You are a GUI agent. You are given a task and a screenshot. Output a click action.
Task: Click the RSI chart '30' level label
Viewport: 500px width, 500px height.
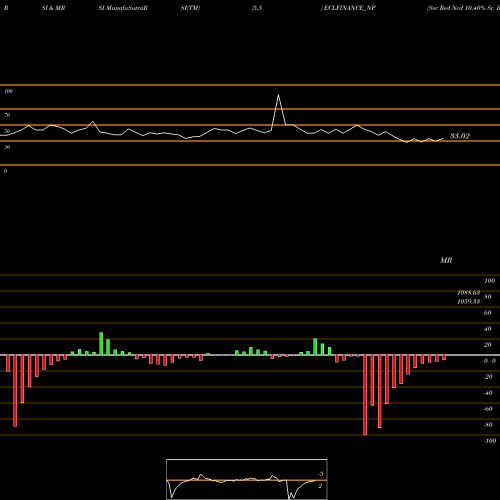7,147
